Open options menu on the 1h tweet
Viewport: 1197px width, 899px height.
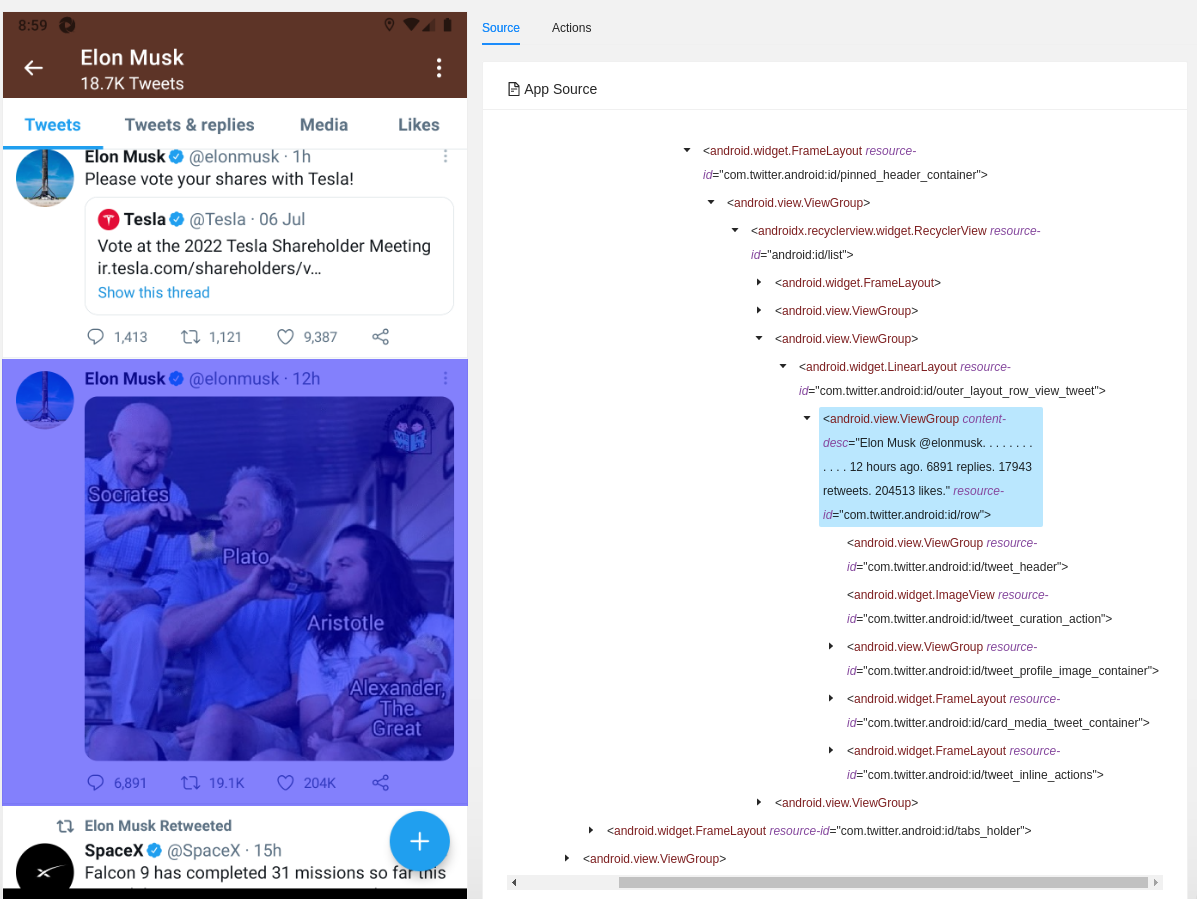tap(445, 156)
